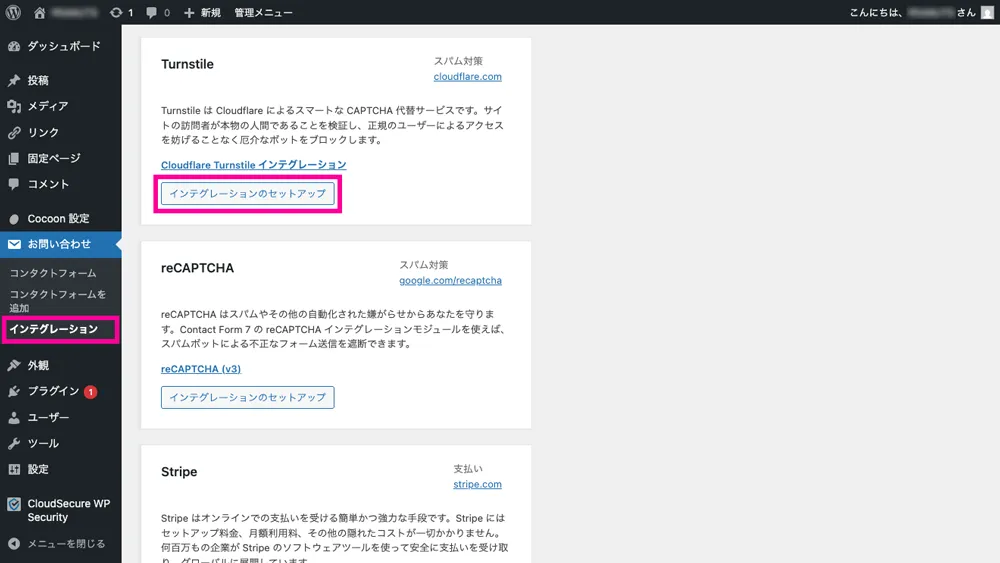
Task: Click the Cocoon 設定 circle icon
Action: point(14,219)
